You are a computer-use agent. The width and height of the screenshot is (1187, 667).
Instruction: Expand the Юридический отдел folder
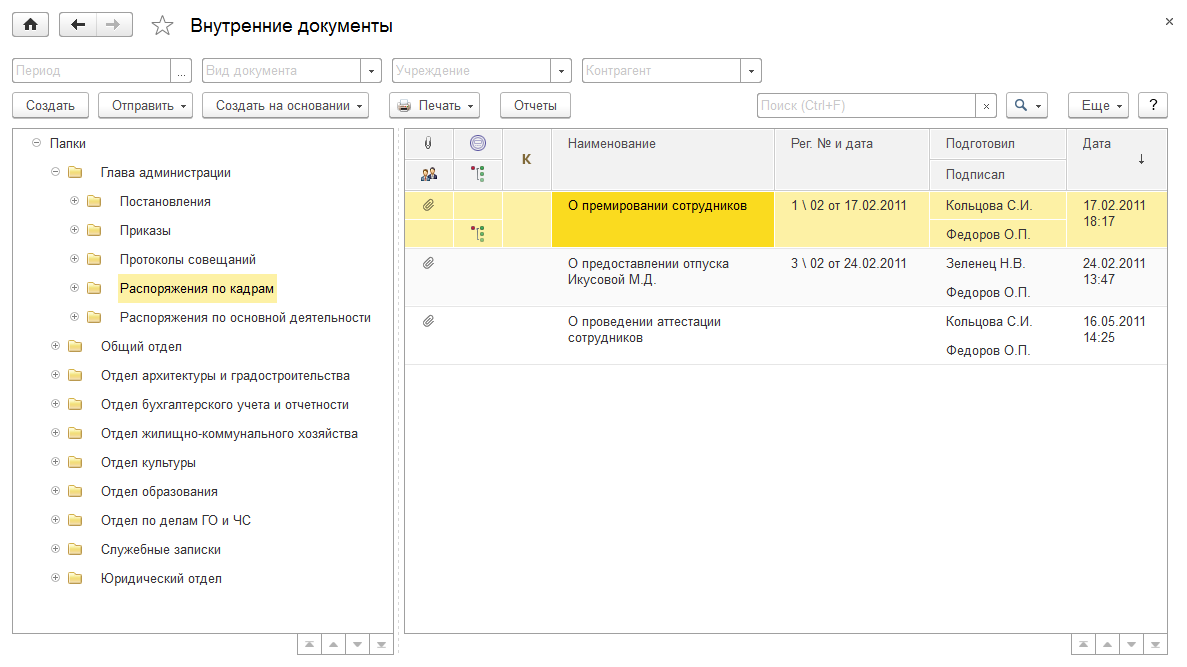tap(55, 578)
